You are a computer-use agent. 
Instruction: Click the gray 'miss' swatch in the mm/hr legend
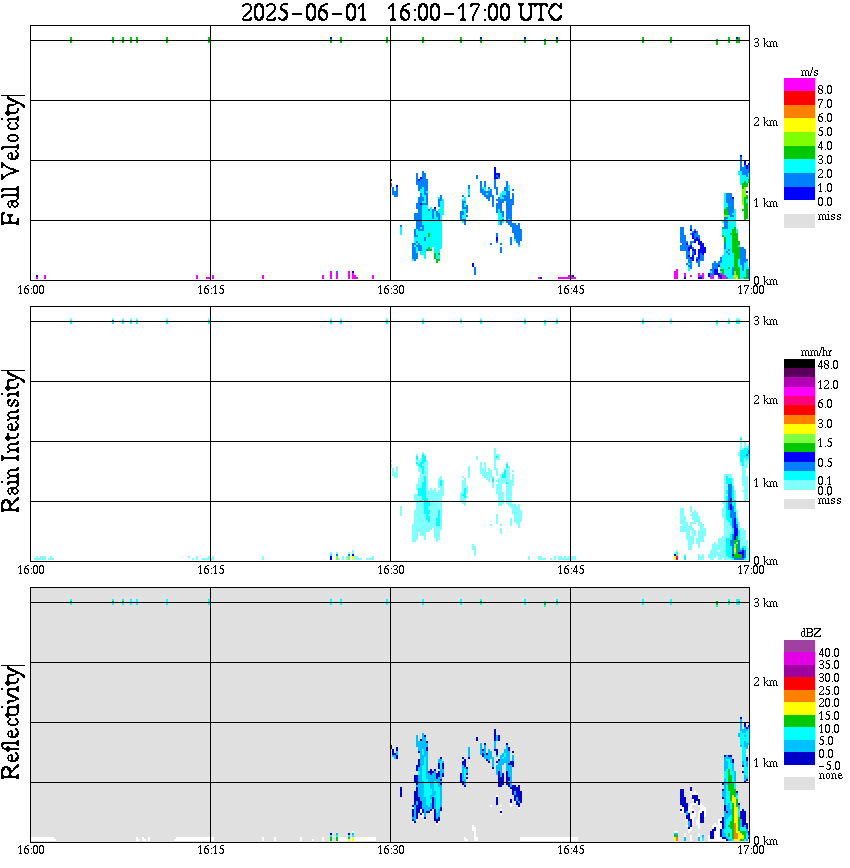[x=799, y=504]
